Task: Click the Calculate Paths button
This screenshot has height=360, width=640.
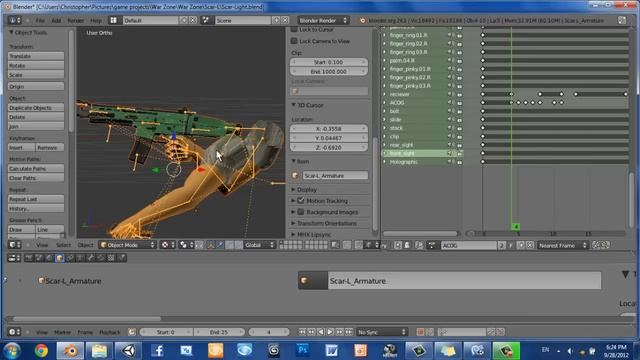Action: tap(36, 168)
